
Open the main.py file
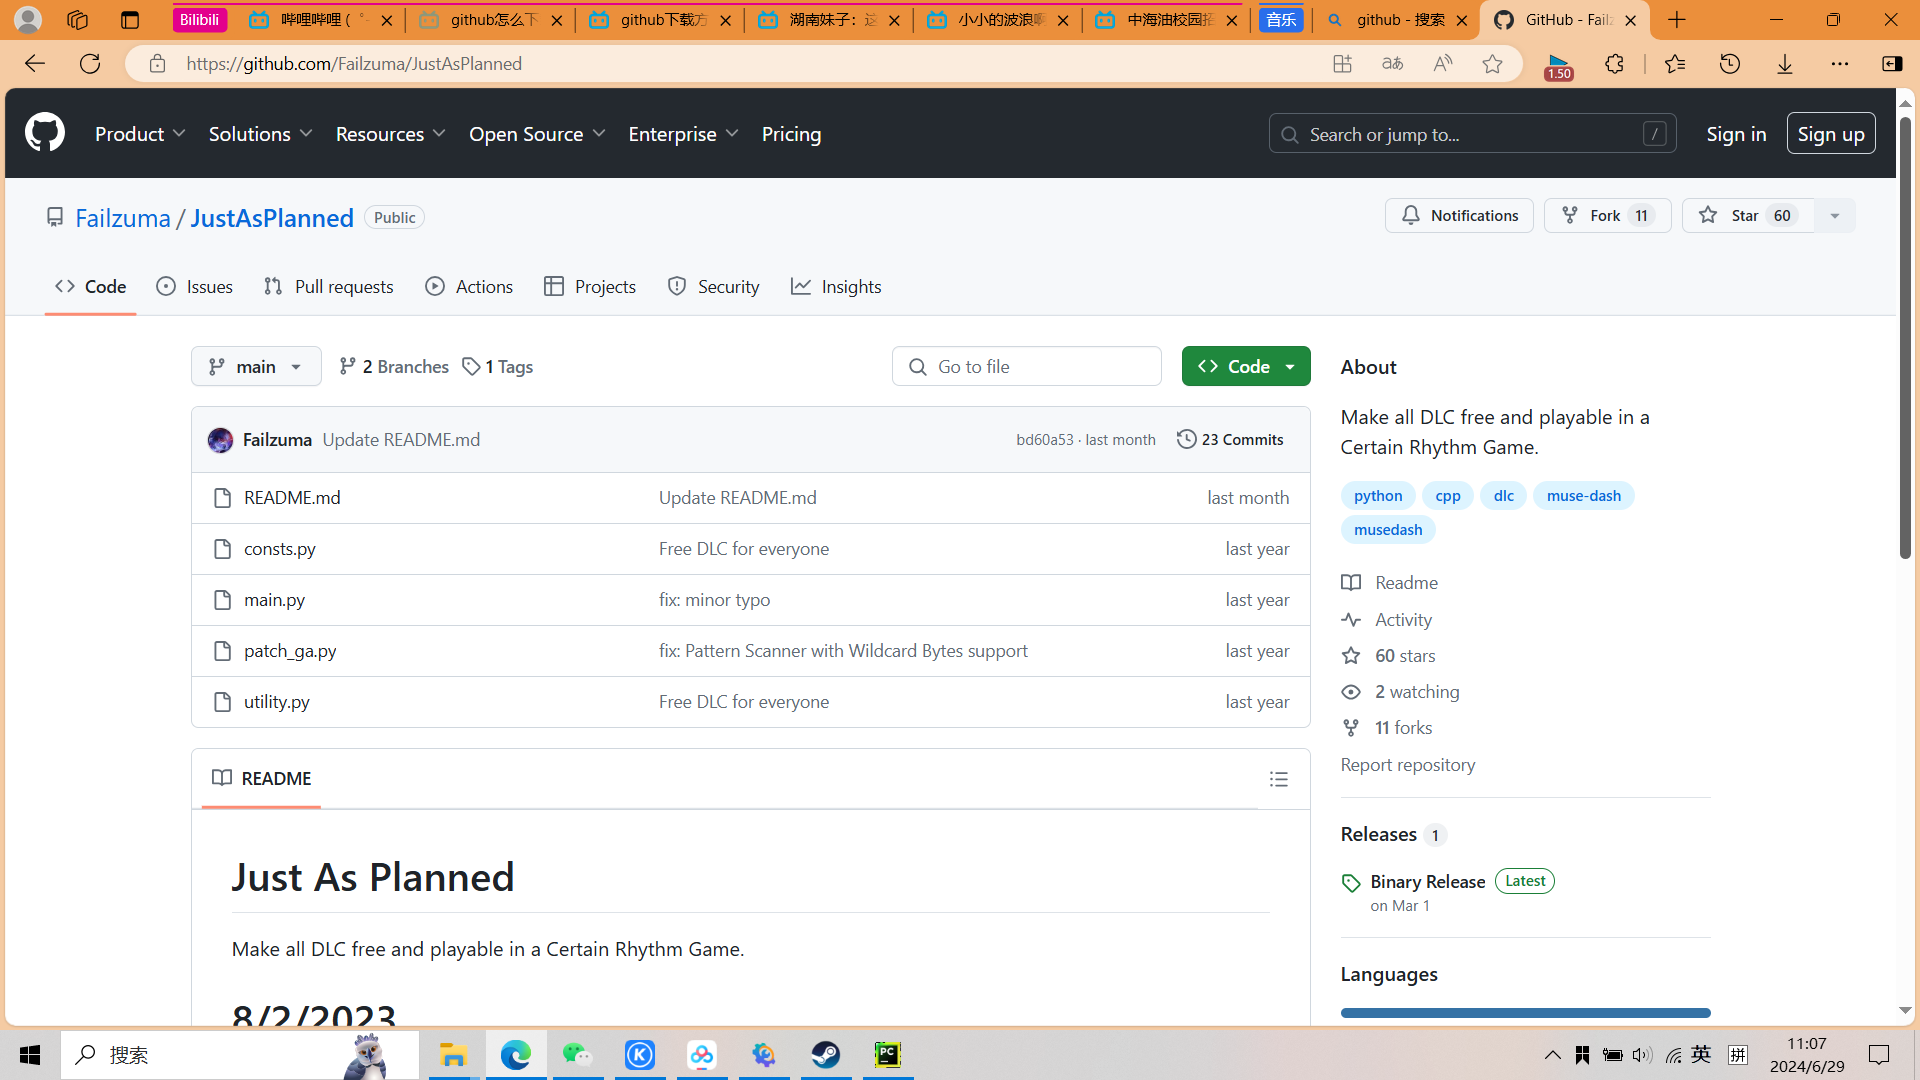(274, 600)
